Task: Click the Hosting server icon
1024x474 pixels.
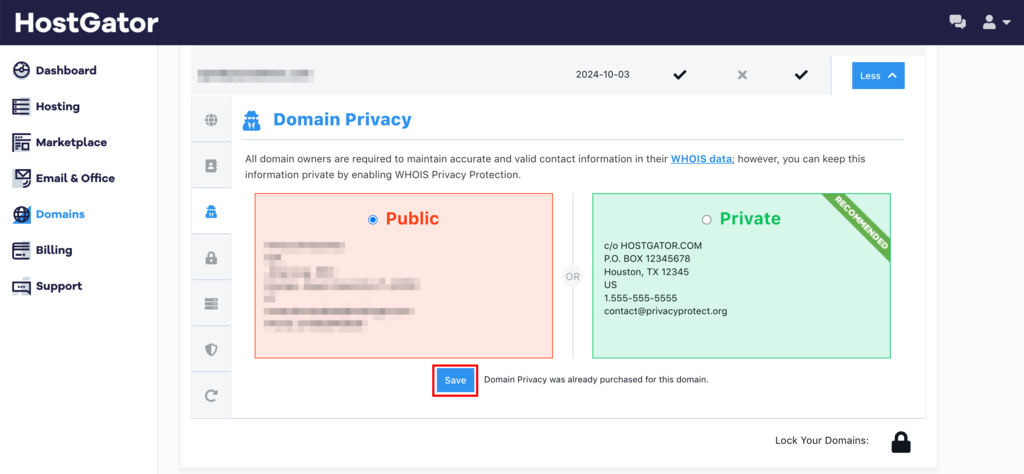Action: click(x=22, y=106)
